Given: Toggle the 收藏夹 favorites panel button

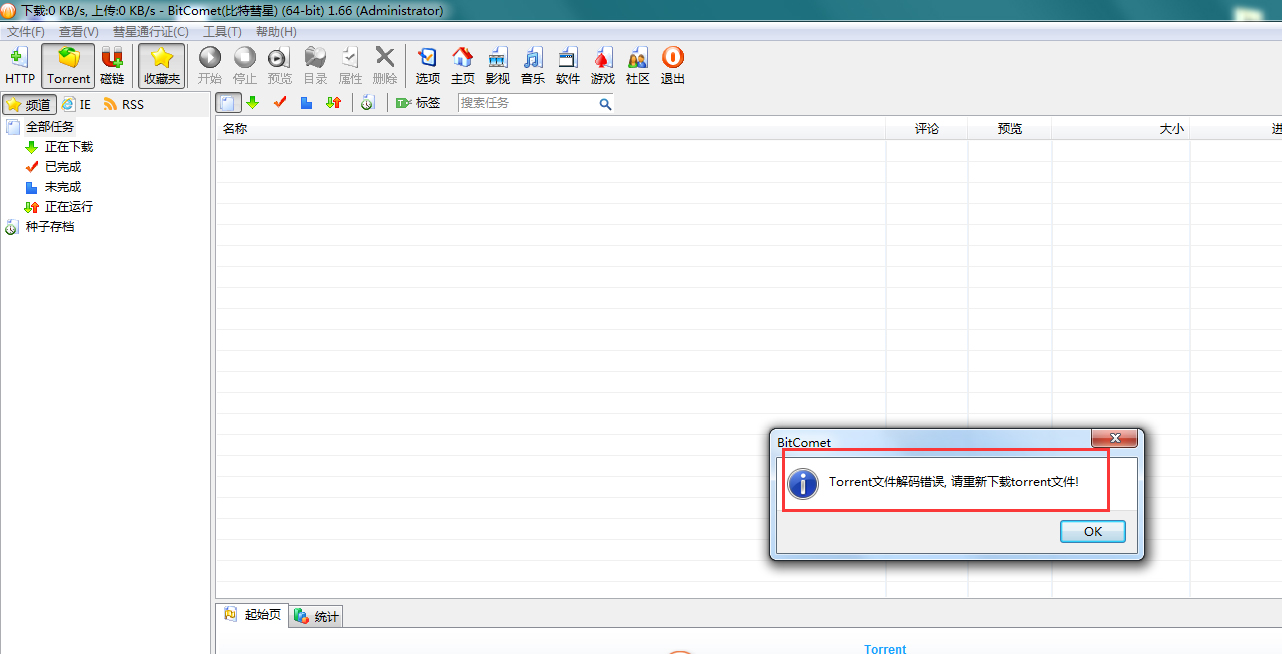Looking at the screenshot, I should pyautogui.click(x=162, y=65).
